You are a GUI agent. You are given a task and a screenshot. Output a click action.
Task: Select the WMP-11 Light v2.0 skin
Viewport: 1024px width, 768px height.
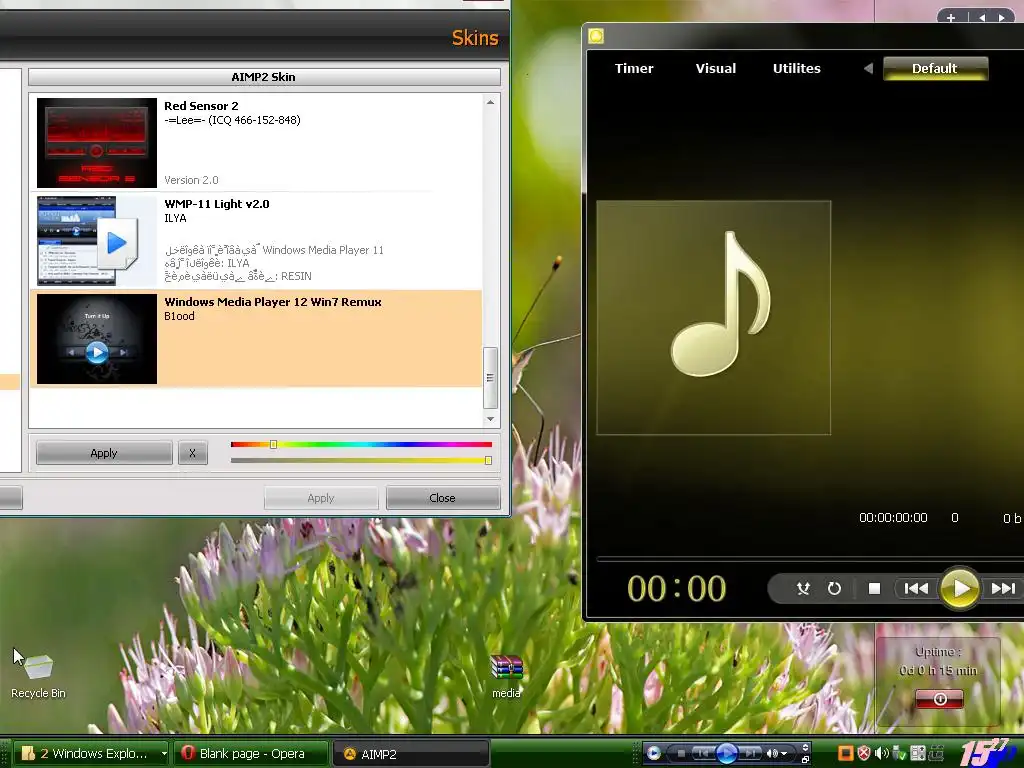[256, 241]
